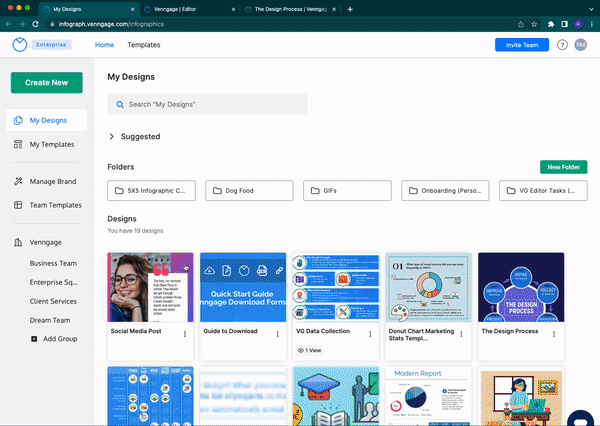Open the VG Data Collection thumbnail
Viewport: 600px width, 426px height.
point(336,287)
